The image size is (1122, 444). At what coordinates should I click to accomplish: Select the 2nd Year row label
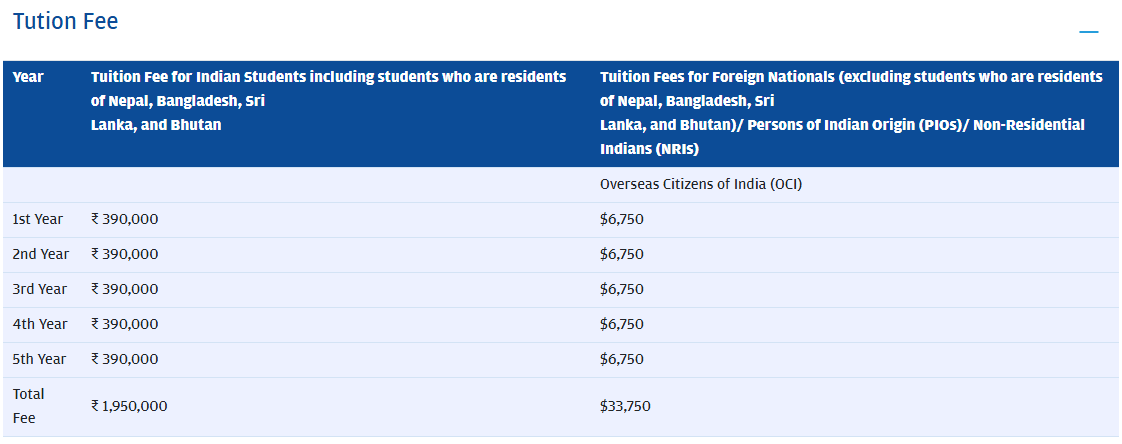pos(39,254)
